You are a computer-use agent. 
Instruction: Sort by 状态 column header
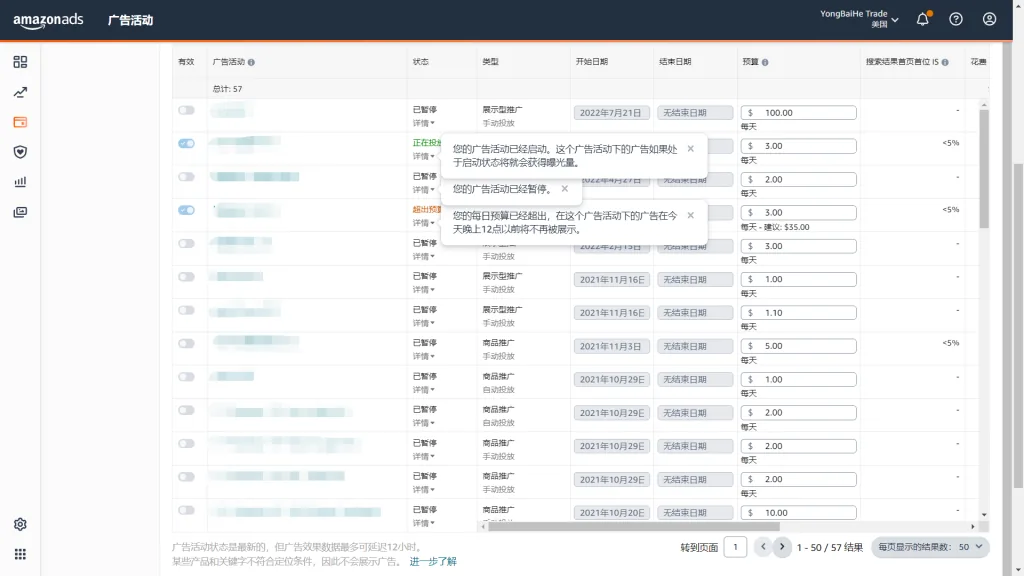pos(421,62)
